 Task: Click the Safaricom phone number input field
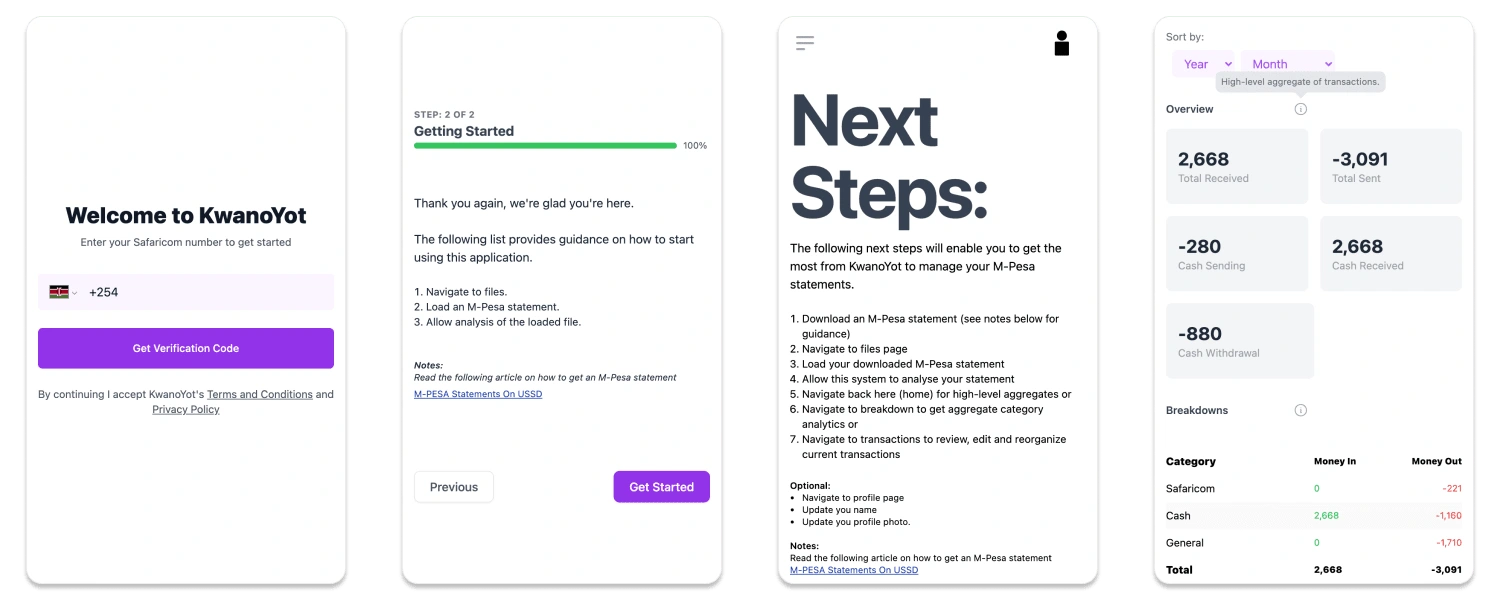pos(205,292)
